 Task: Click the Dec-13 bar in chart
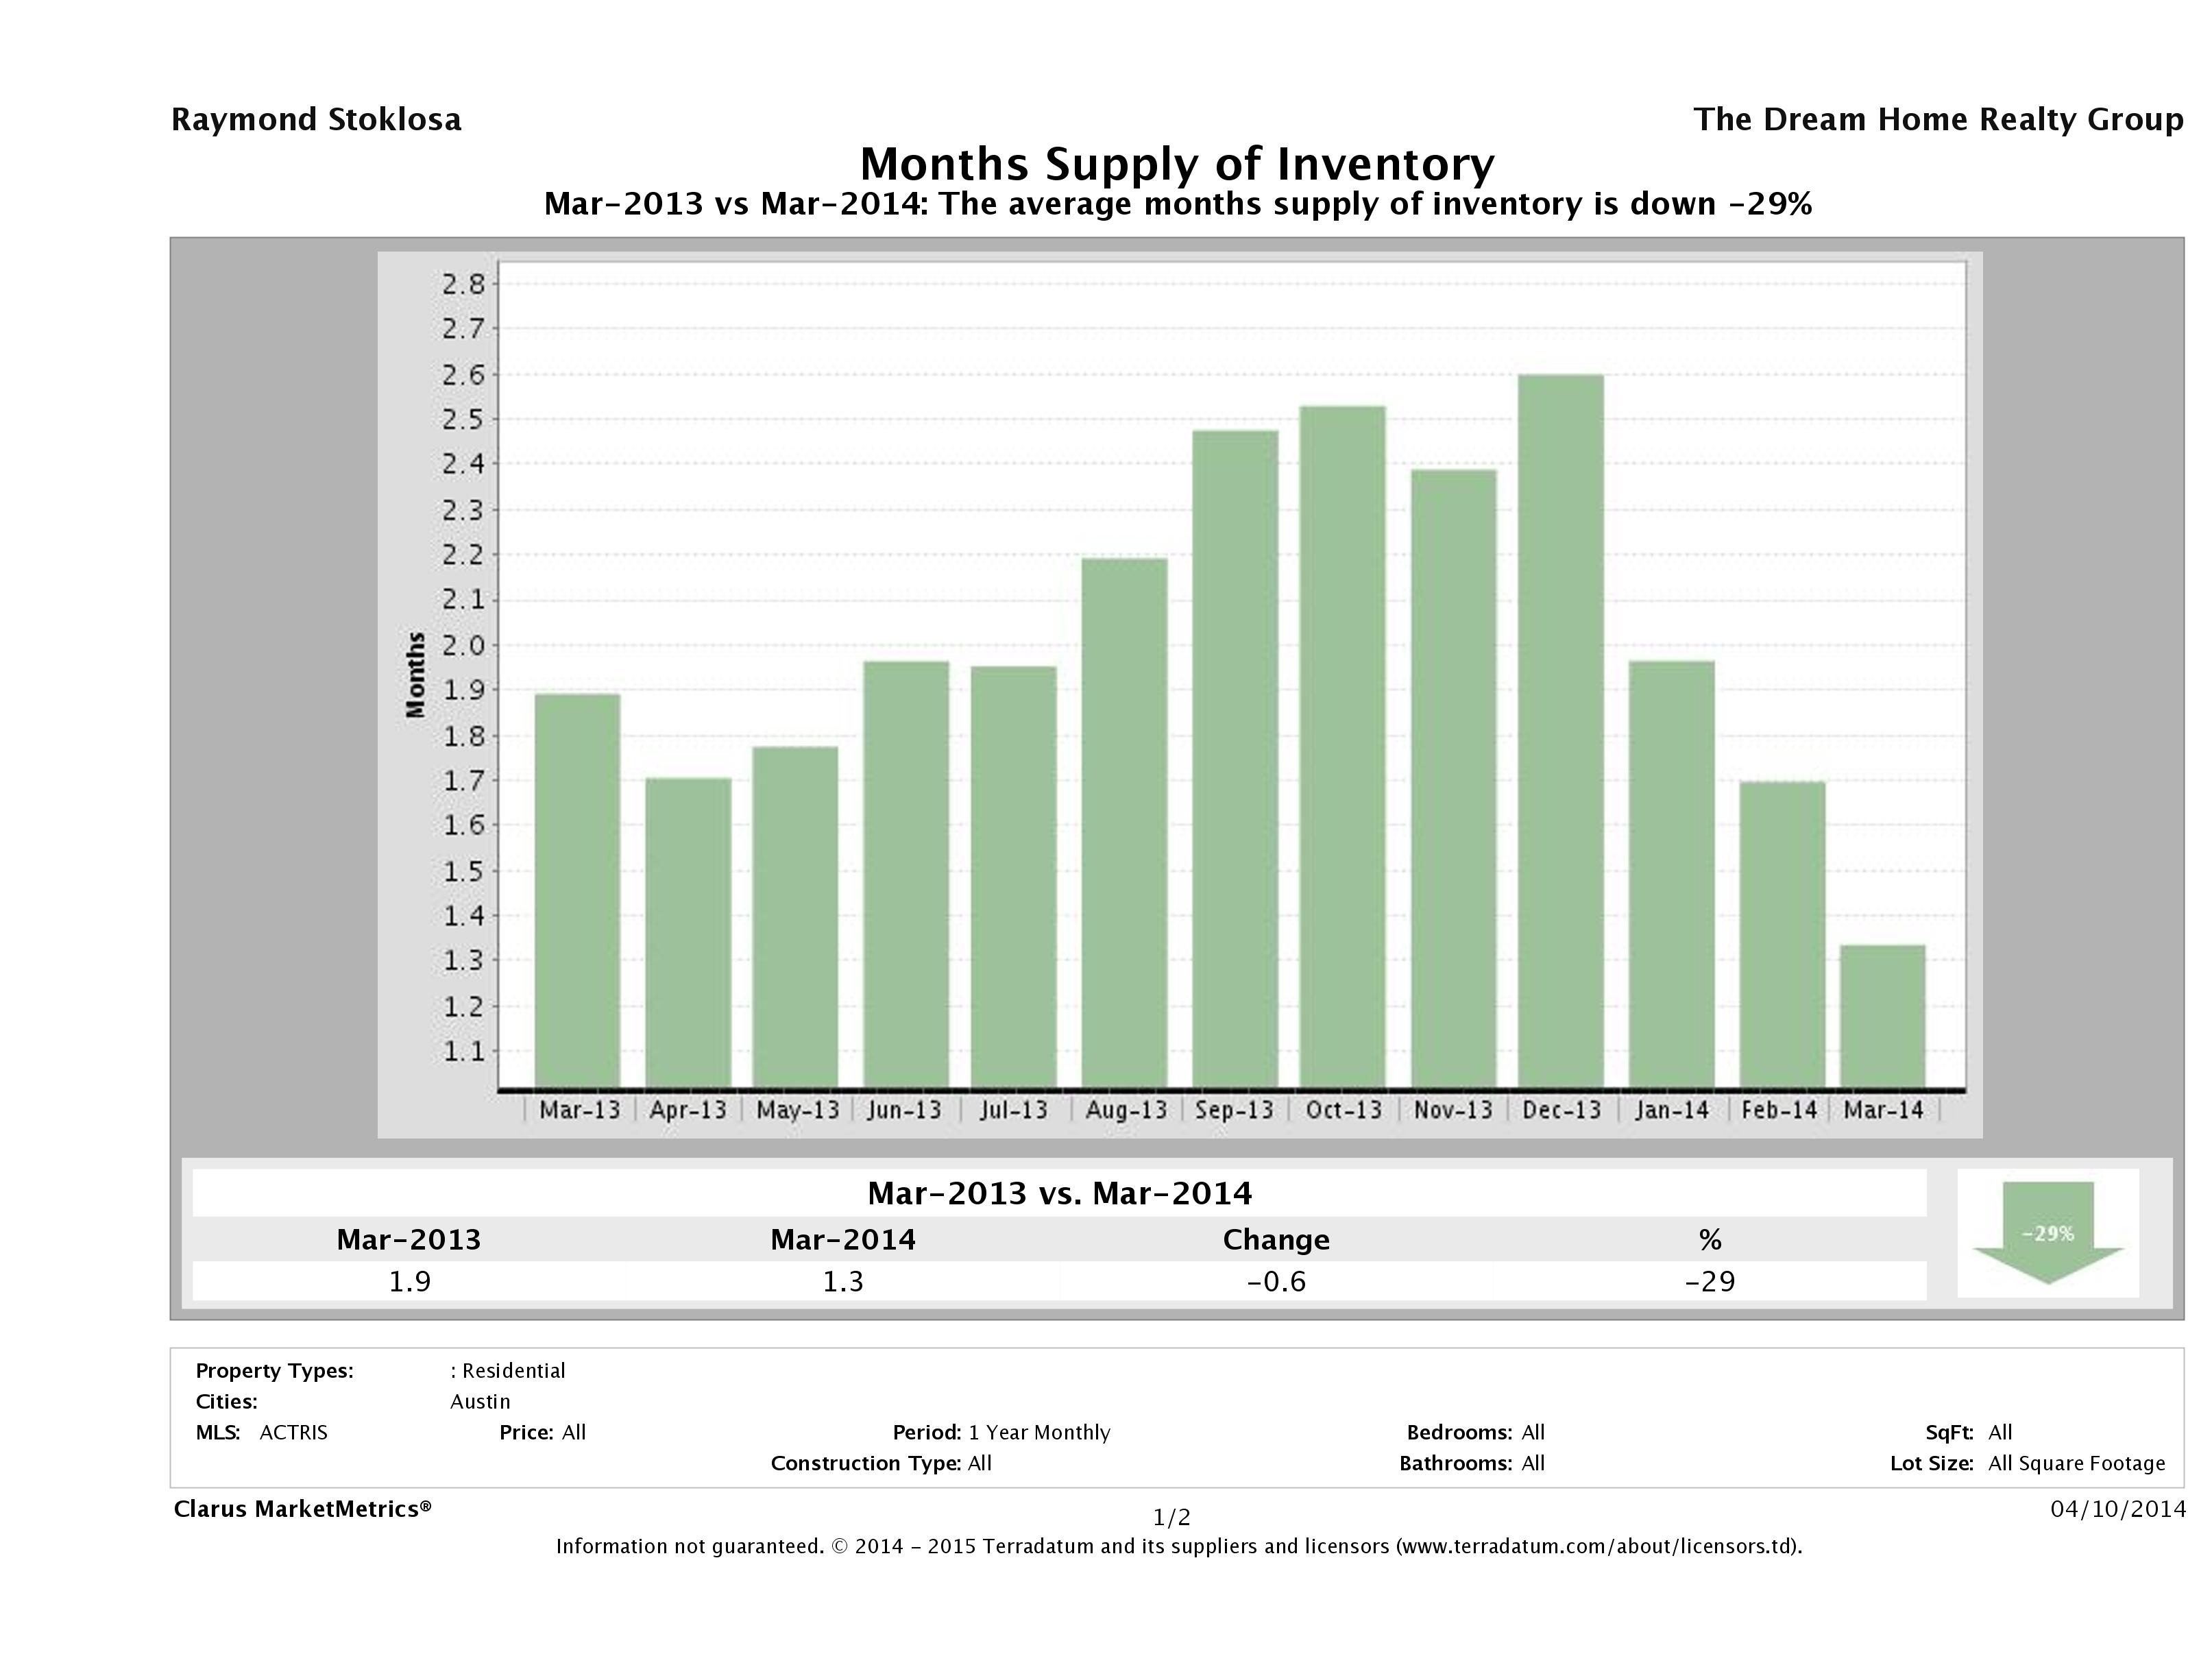pos(1560,731)
